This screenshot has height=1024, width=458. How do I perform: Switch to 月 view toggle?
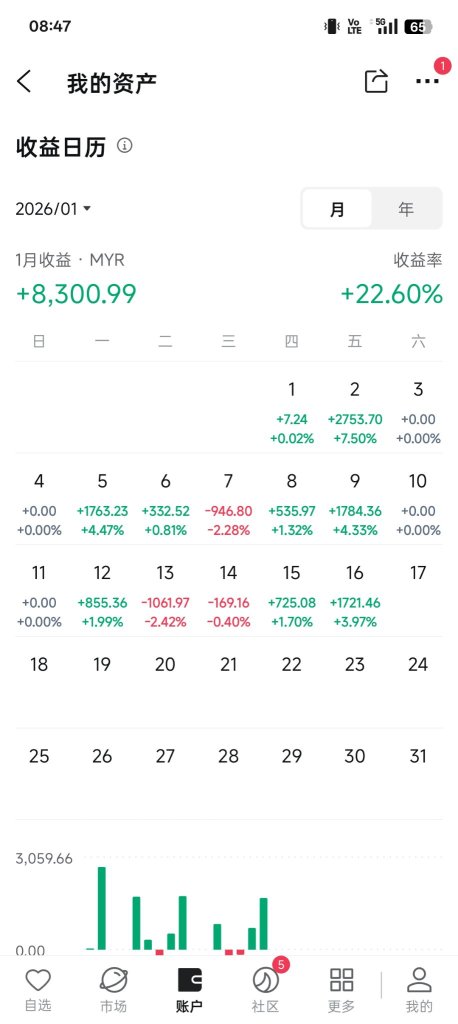(x=337, y=209)
